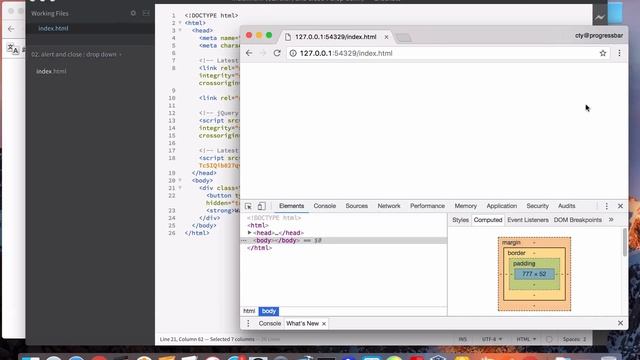Close the DevTools bottom drawer

pos(620,323)
